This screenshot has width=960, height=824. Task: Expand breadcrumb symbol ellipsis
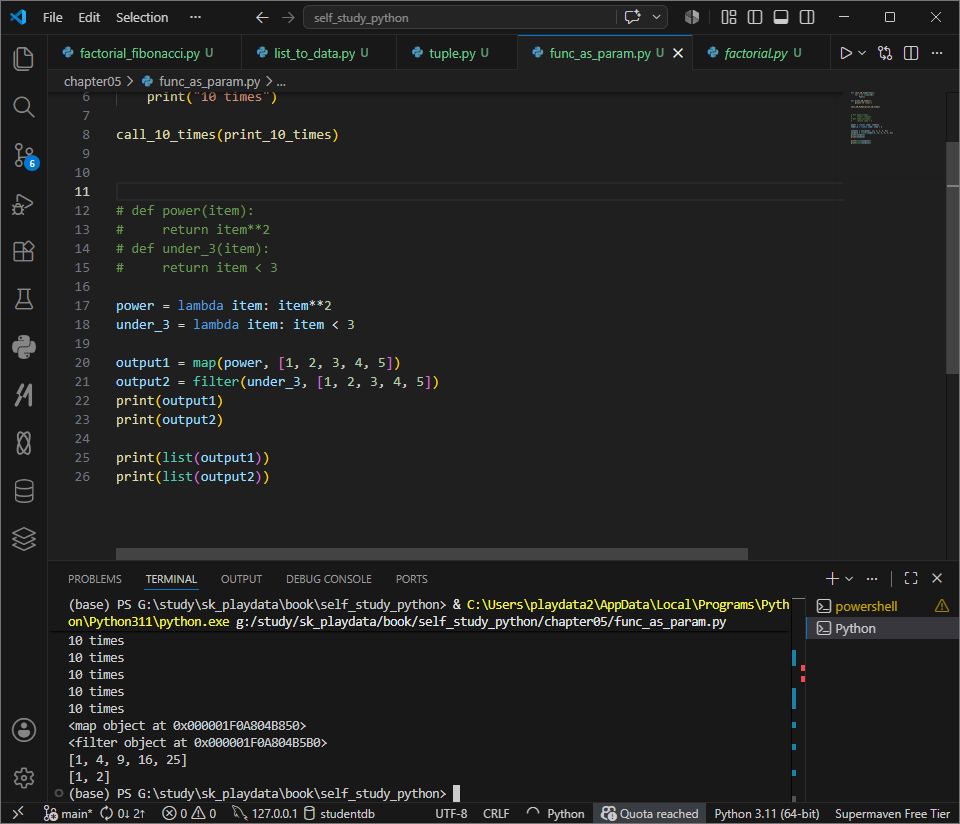click(x=281, y=81)
